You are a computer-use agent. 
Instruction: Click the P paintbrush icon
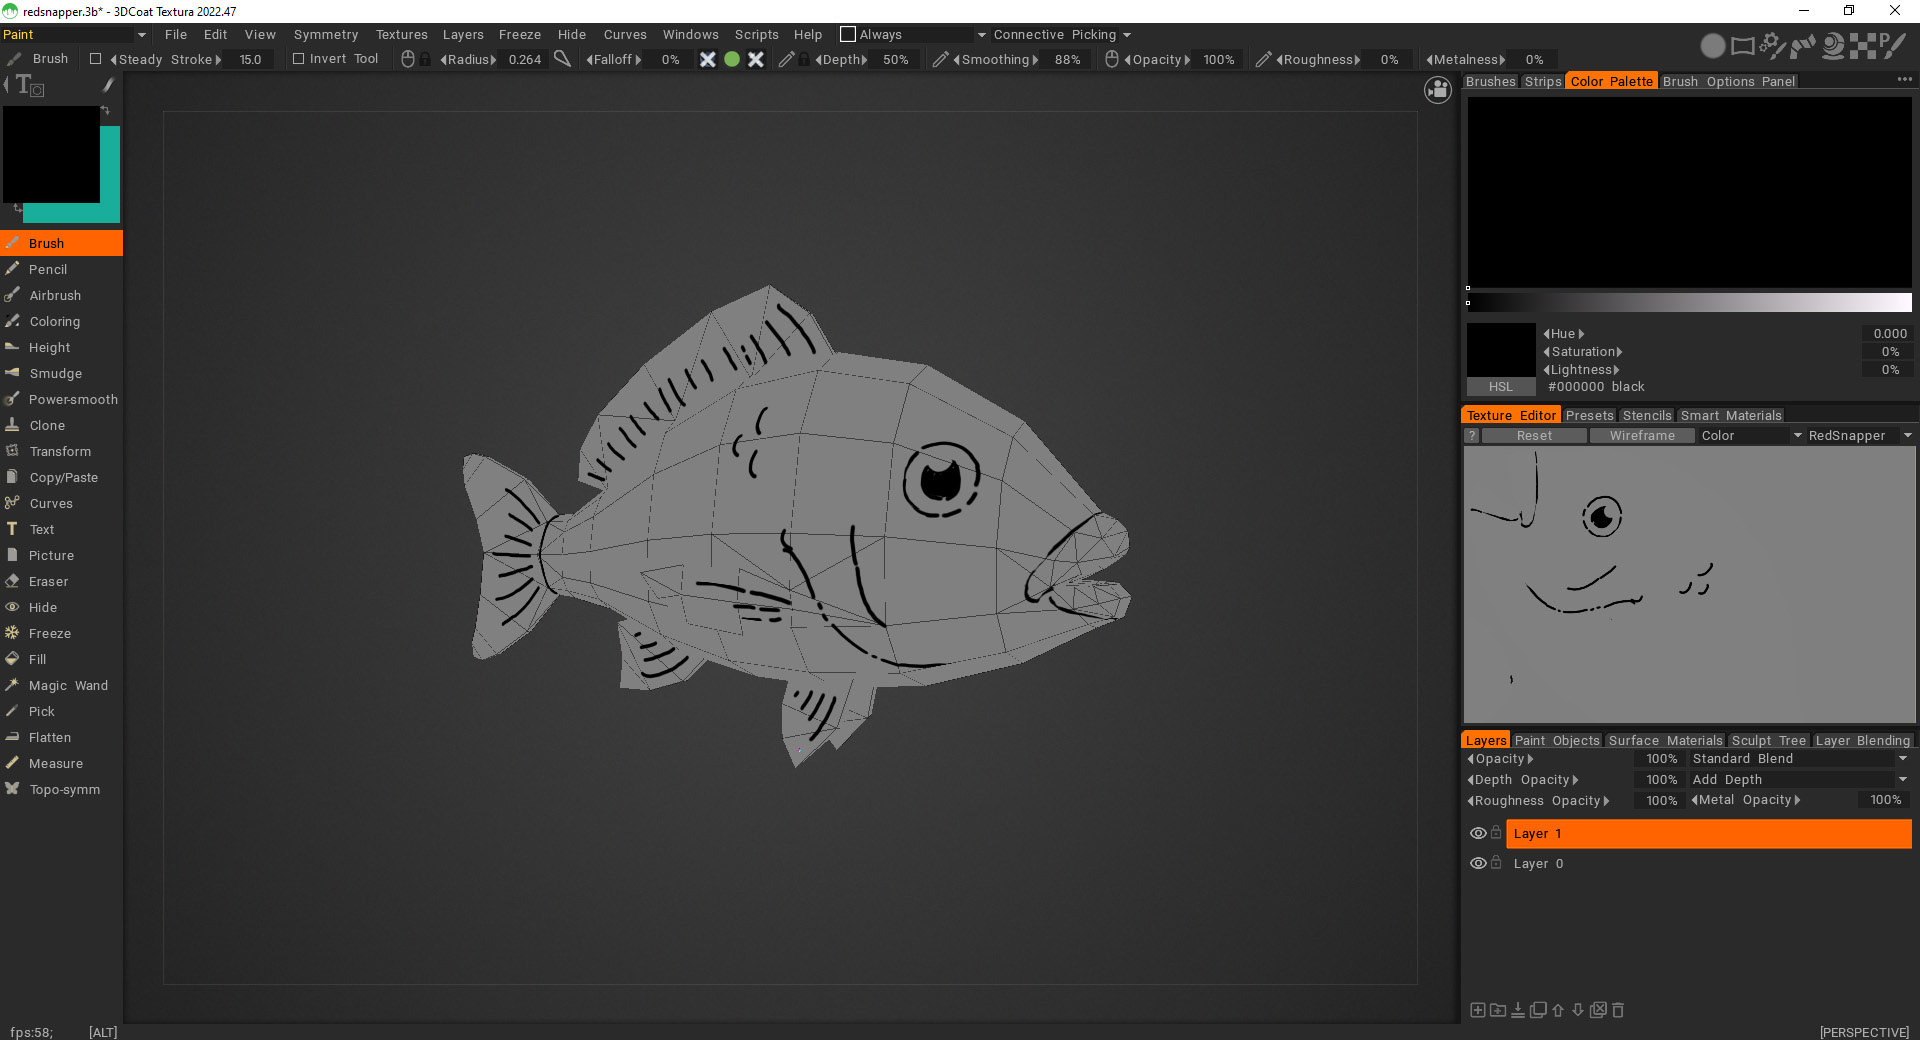(1892, 45)
